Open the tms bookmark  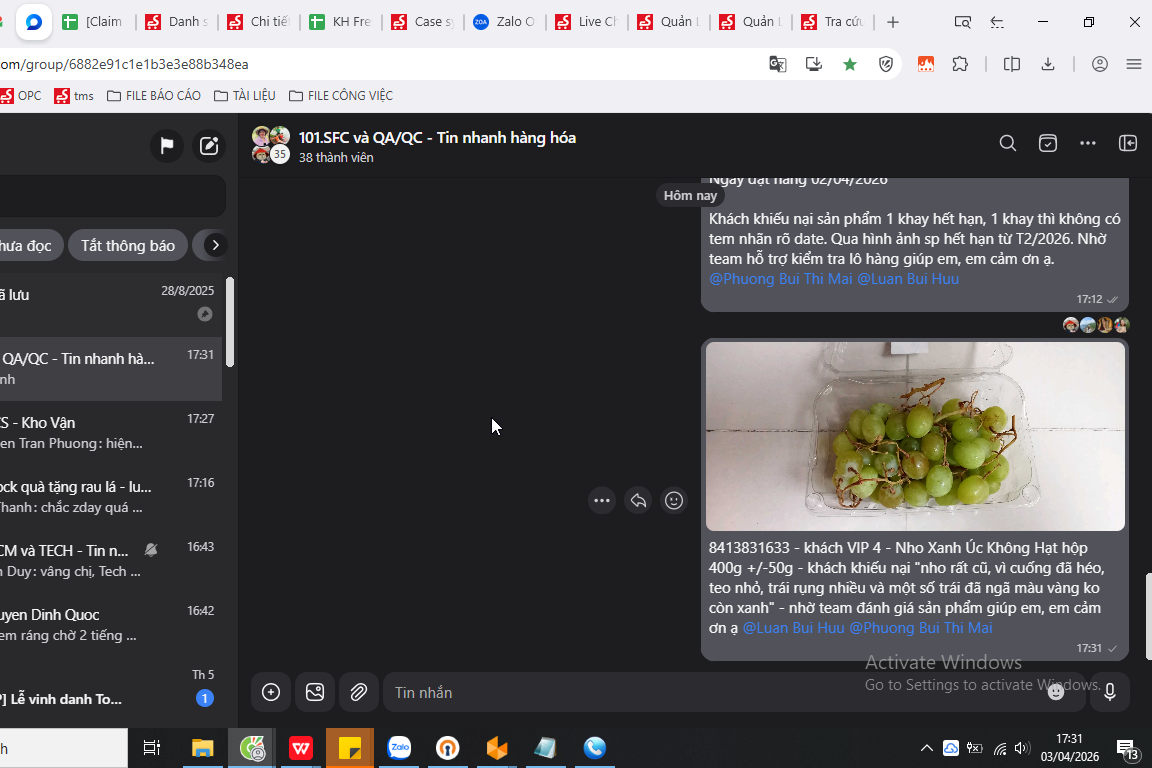coord(74,96)
